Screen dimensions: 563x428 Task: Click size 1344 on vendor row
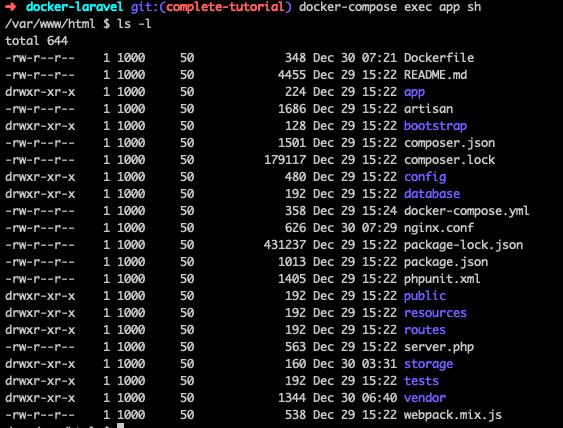pos(292,398)
